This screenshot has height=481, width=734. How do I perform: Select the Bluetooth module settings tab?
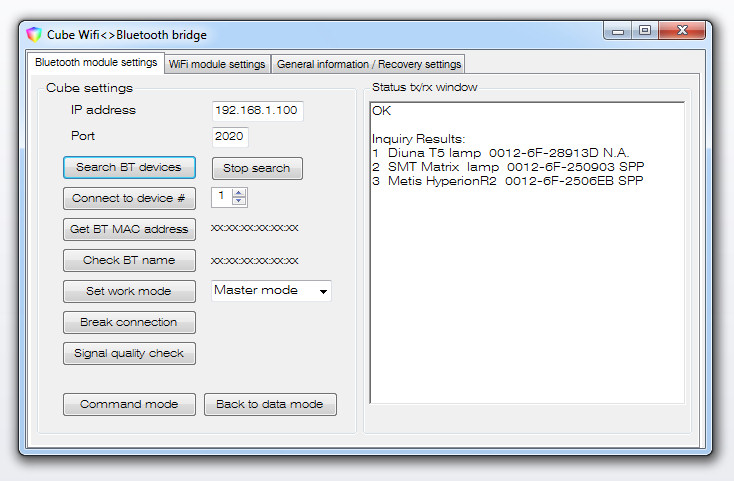click(x=96, y=63)
